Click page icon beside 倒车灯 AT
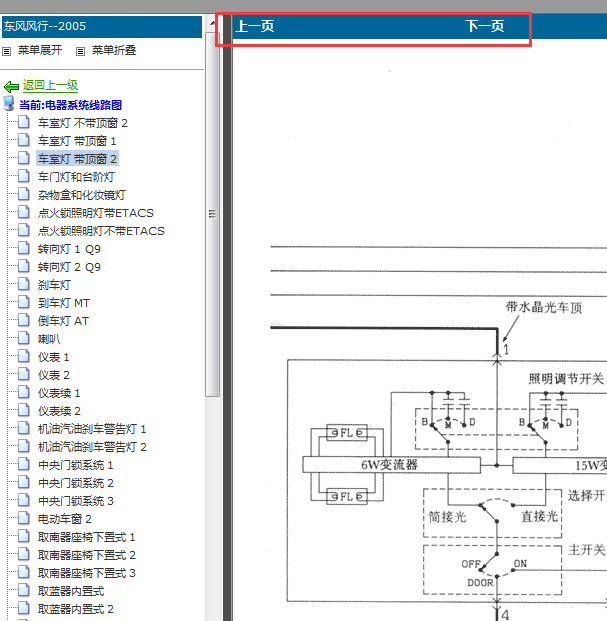 pyautogui.click(x=24, y=320)
